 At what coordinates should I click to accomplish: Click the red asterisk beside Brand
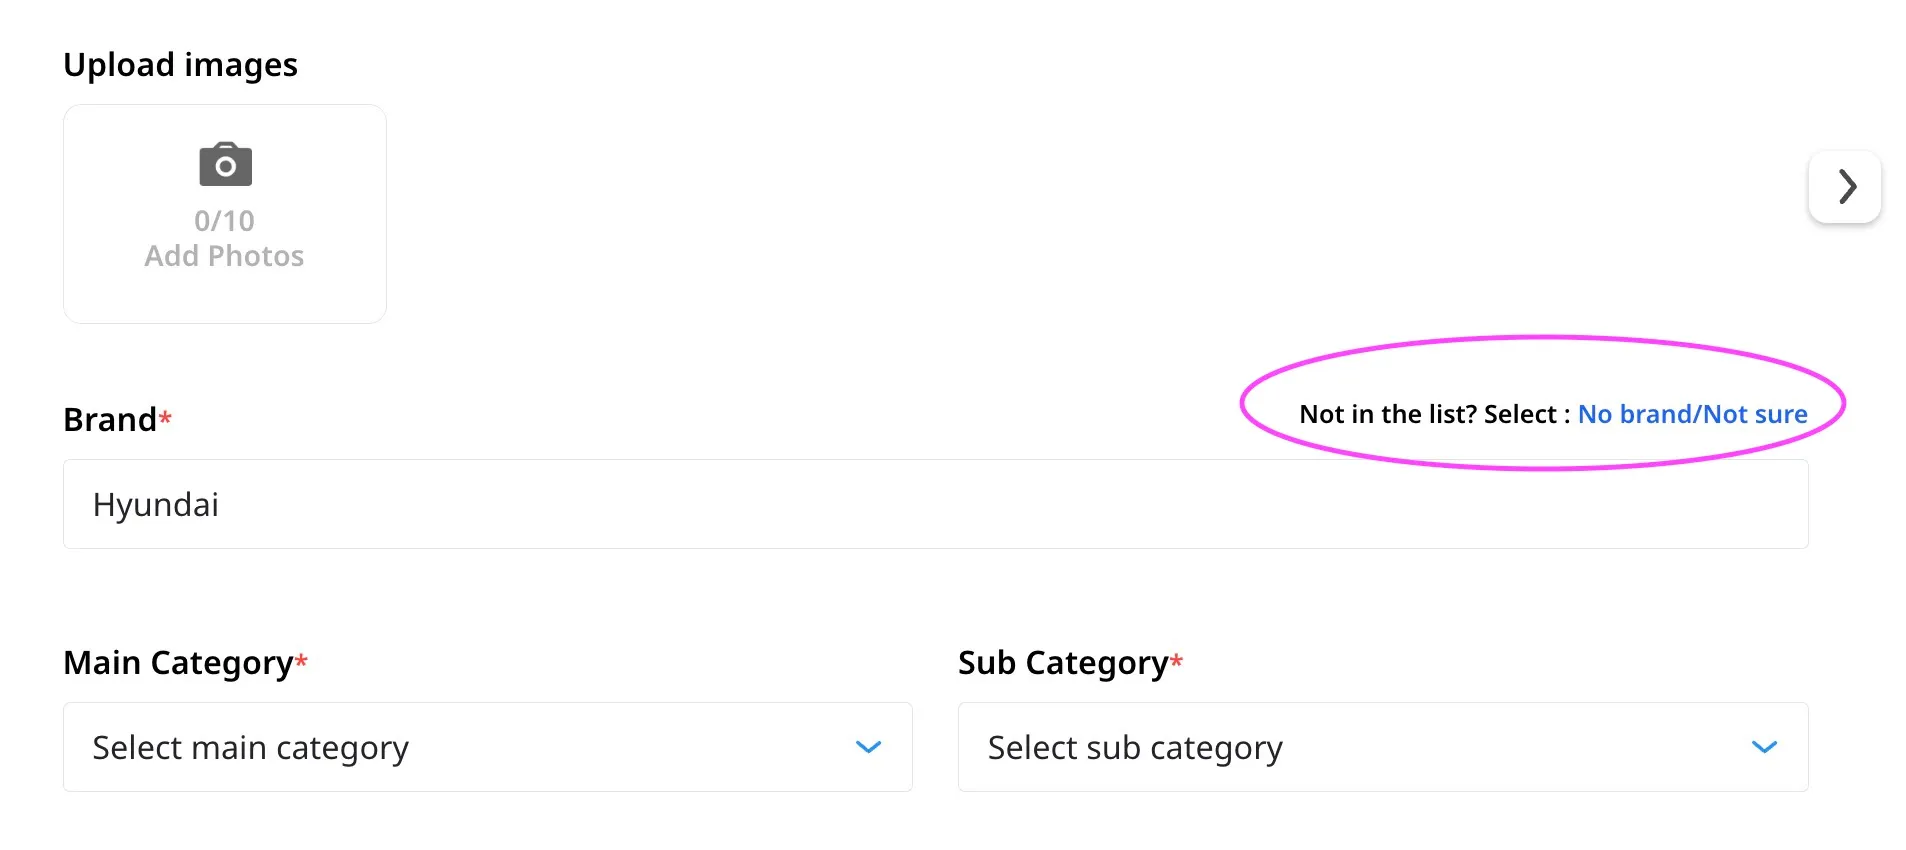click(x=166, y=416)
